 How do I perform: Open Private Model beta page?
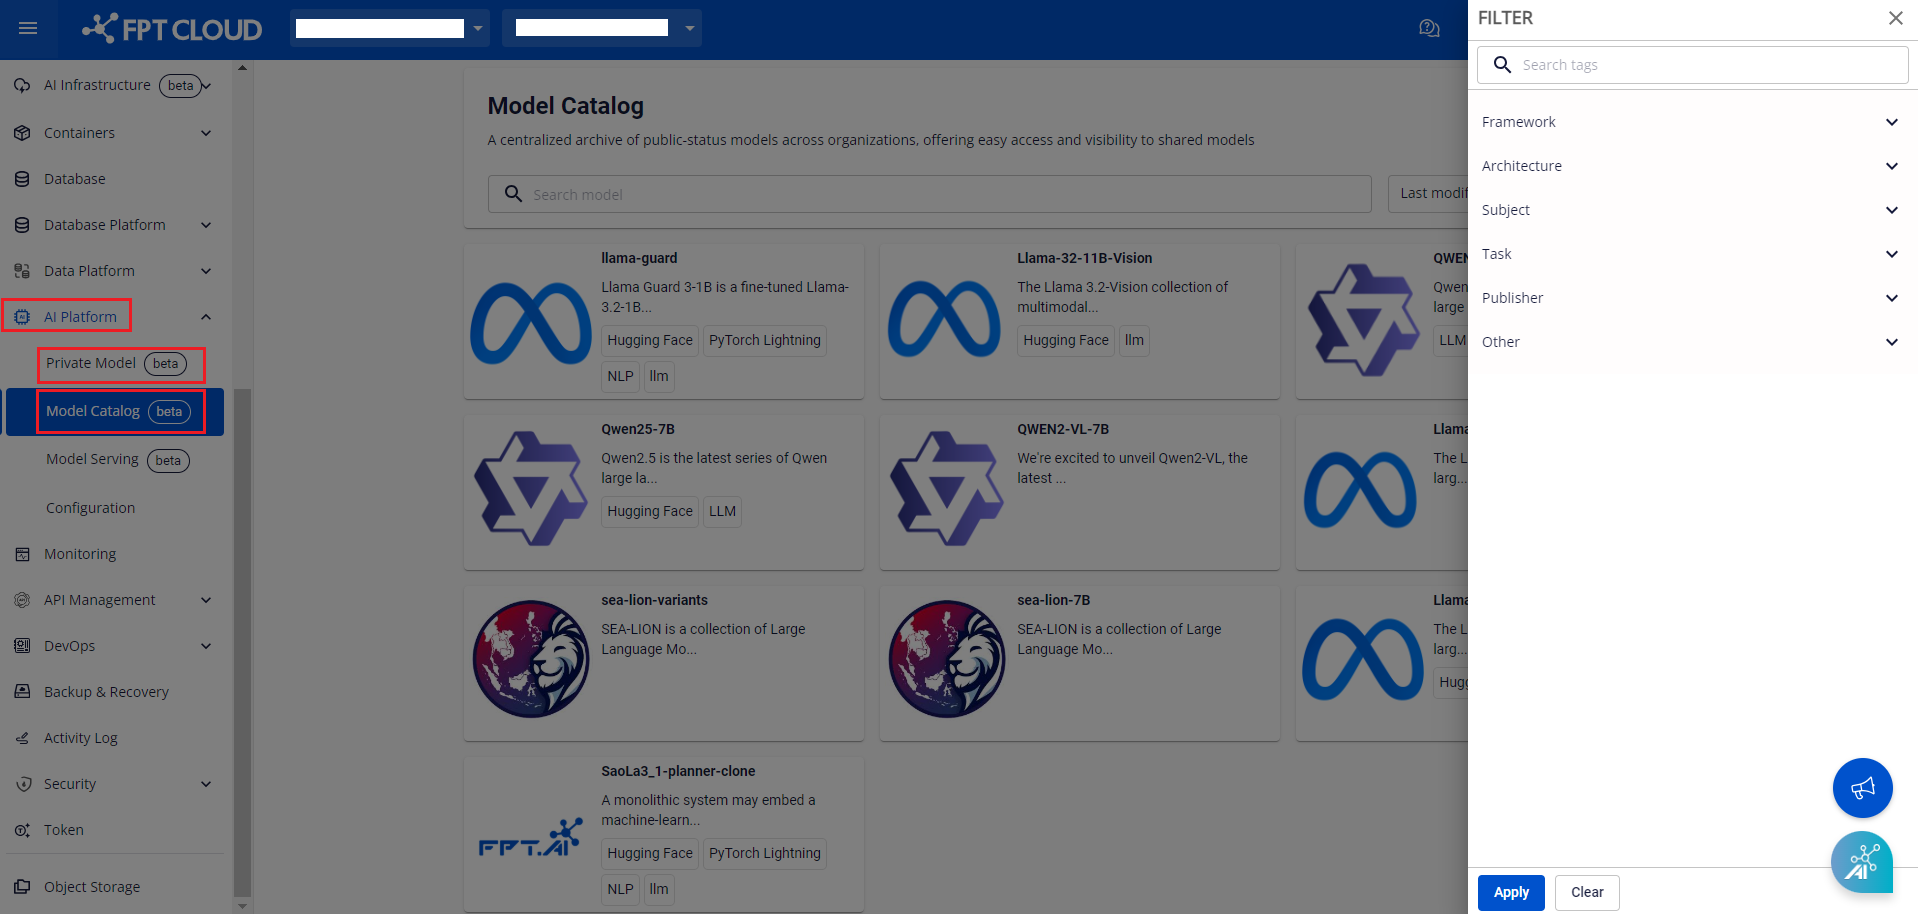coord(116,363)
